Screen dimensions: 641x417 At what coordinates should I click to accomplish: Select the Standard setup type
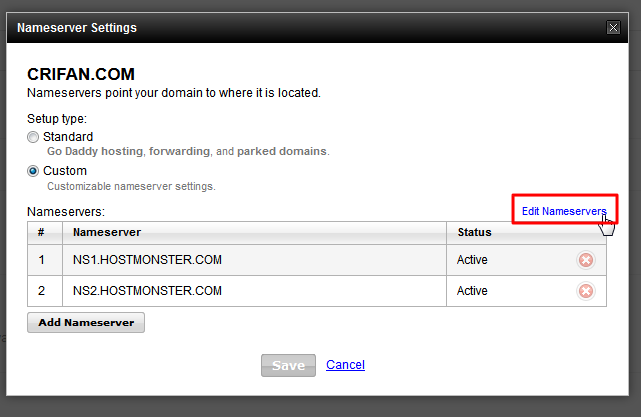coord(33,136)
